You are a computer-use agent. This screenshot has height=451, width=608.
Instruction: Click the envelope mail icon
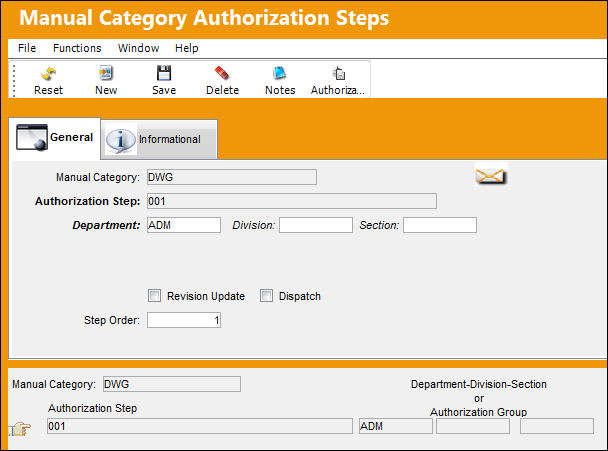[x=490, y=176]
